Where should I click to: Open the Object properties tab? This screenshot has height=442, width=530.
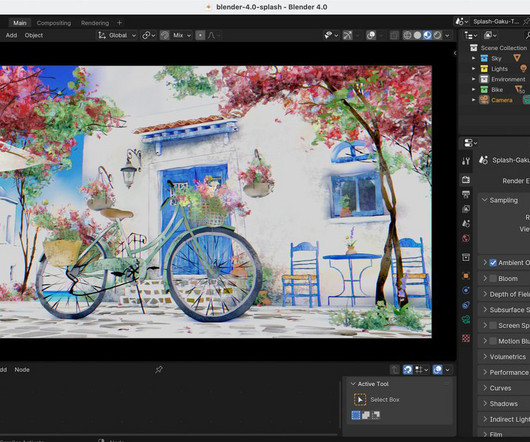(466, 276)
